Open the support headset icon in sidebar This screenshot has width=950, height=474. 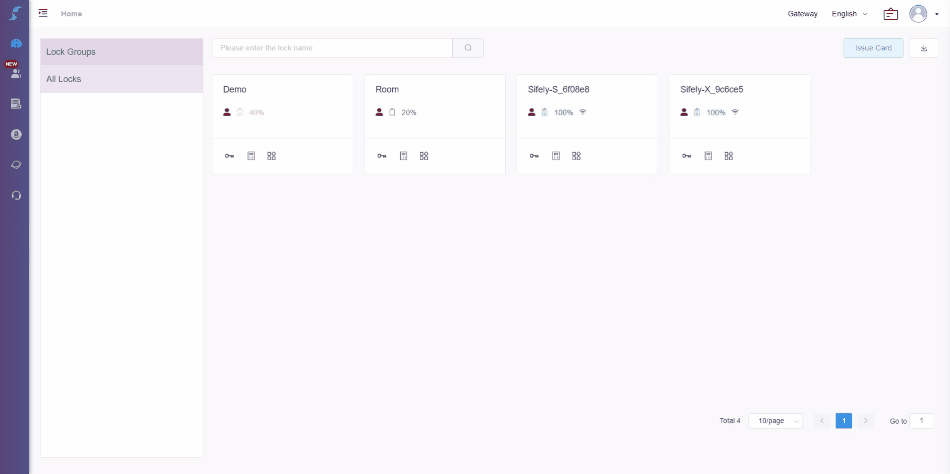pos(16,195)
